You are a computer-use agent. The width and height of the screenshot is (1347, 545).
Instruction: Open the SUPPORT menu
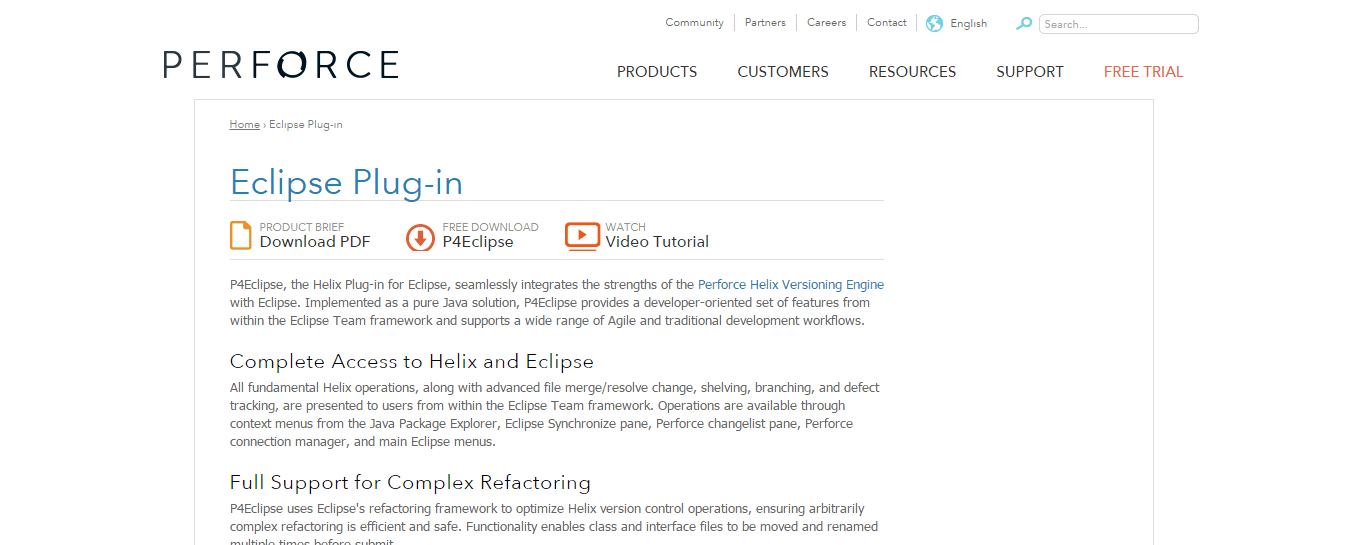click(1030, 72)
